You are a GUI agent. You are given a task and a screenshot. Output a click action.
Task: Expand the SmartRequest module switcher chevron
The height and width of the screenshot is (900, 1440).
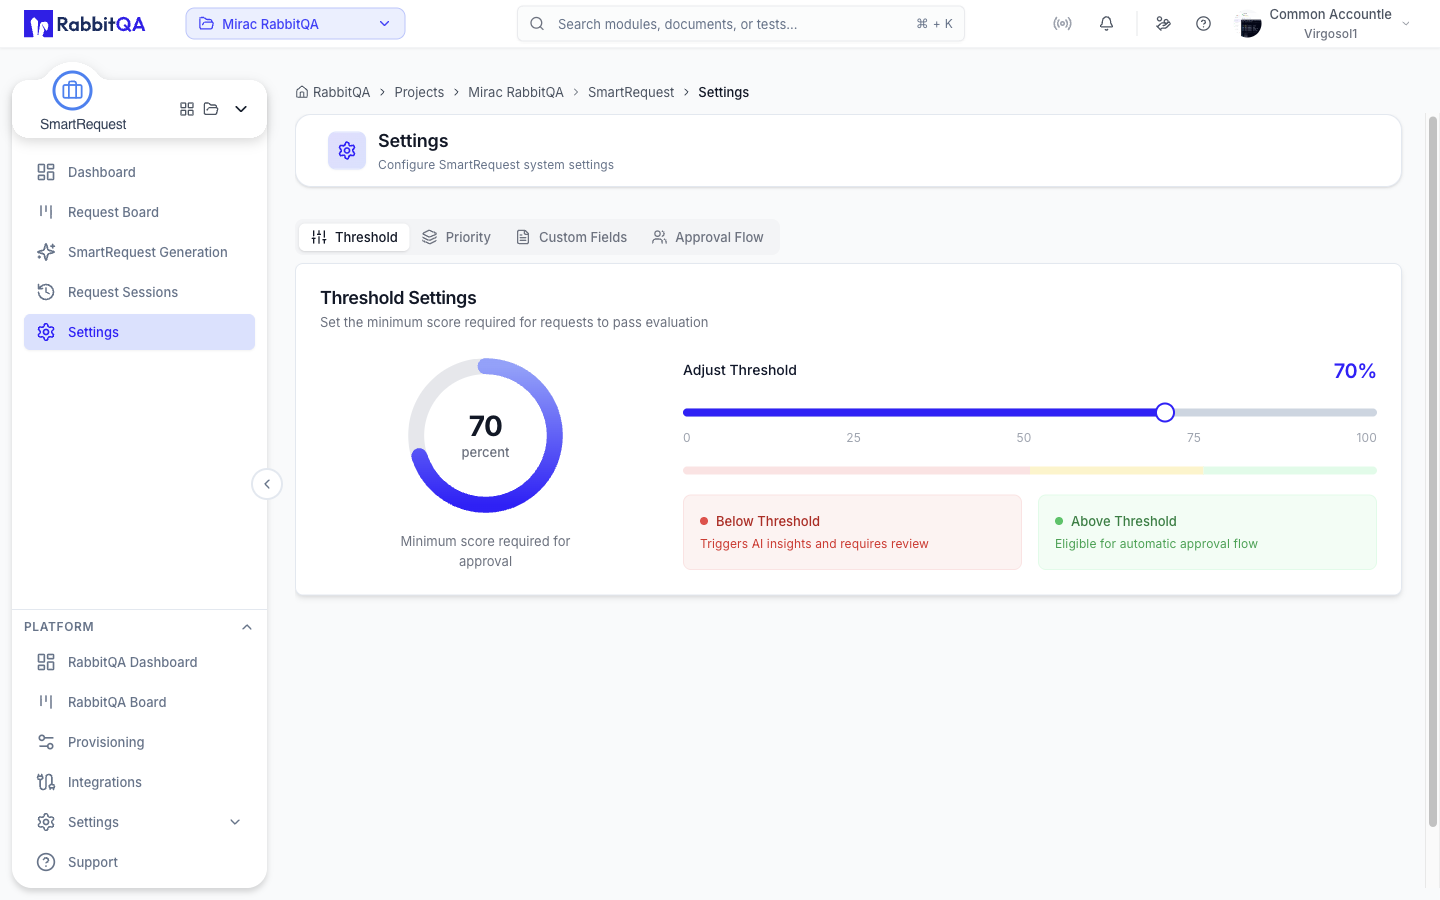click(241, 109)
